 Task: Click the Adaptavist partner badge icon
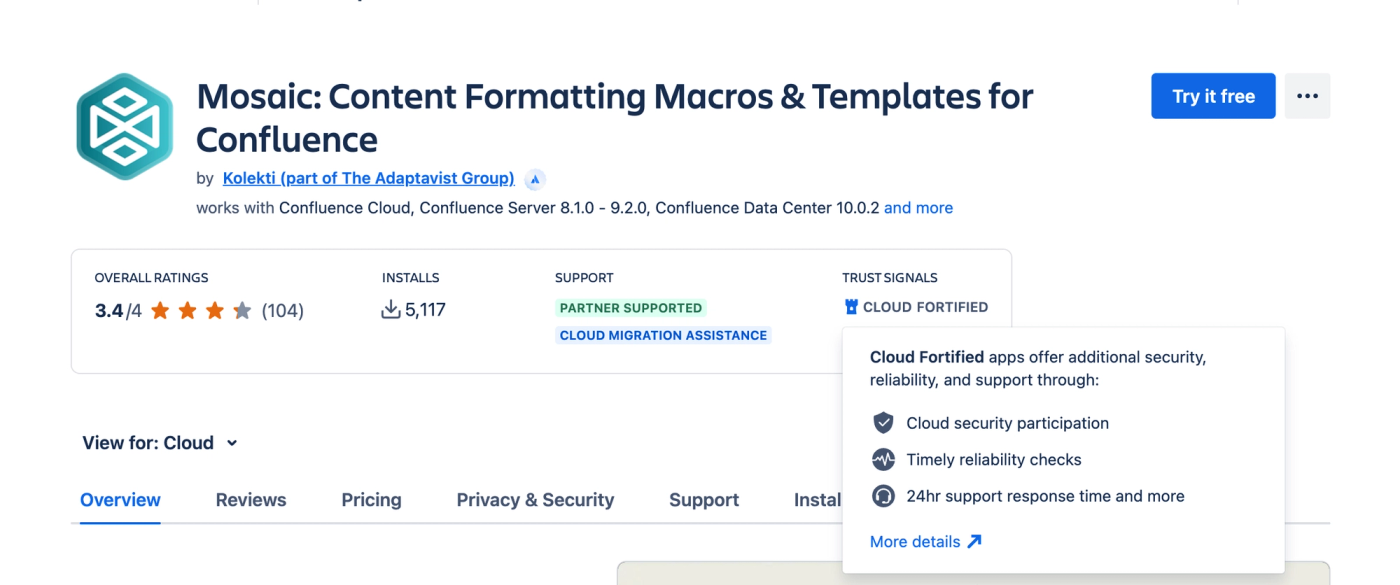pyautogui.click(x=535, y=179)
